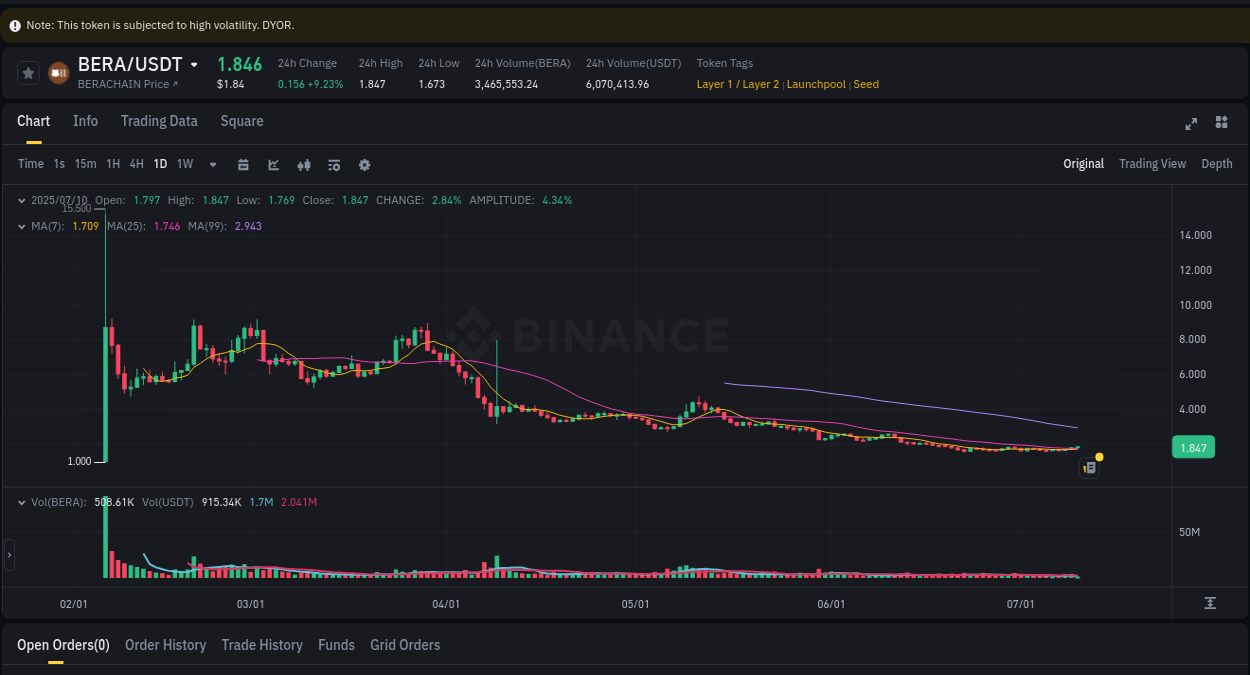Open the Order History tab
The image size is (1250, 675).
pyautogui.click(x=165, y=645)
